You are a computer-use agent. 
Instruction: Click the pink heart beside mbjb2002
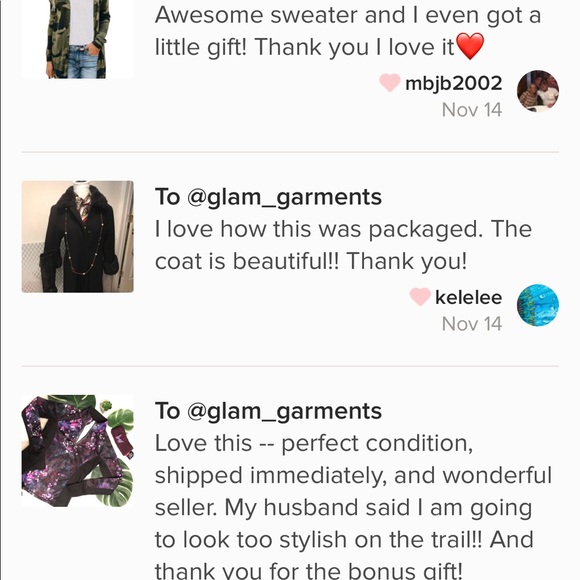tap(390, 83)
